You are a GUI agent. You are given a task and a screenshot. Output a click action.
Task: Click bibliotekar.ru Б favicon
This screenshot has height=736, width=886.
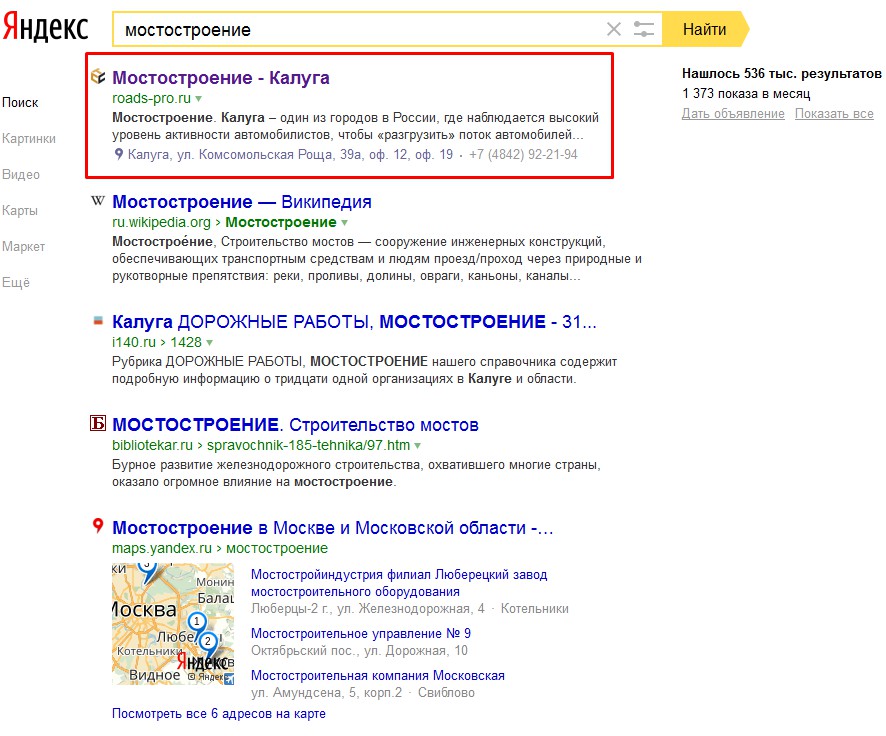pos(98,423)
